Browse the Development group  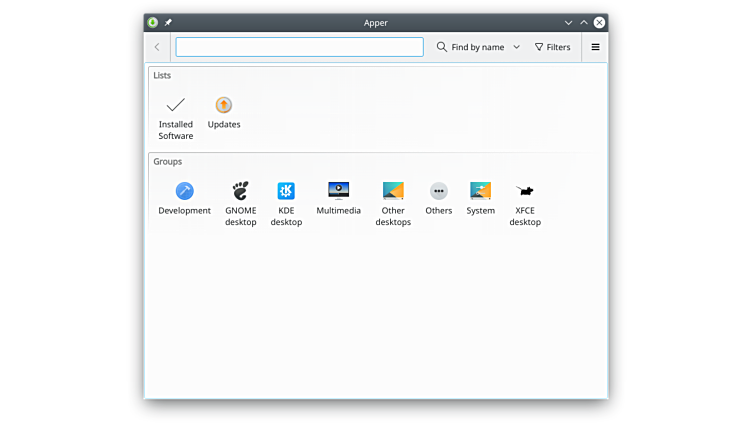185,197
